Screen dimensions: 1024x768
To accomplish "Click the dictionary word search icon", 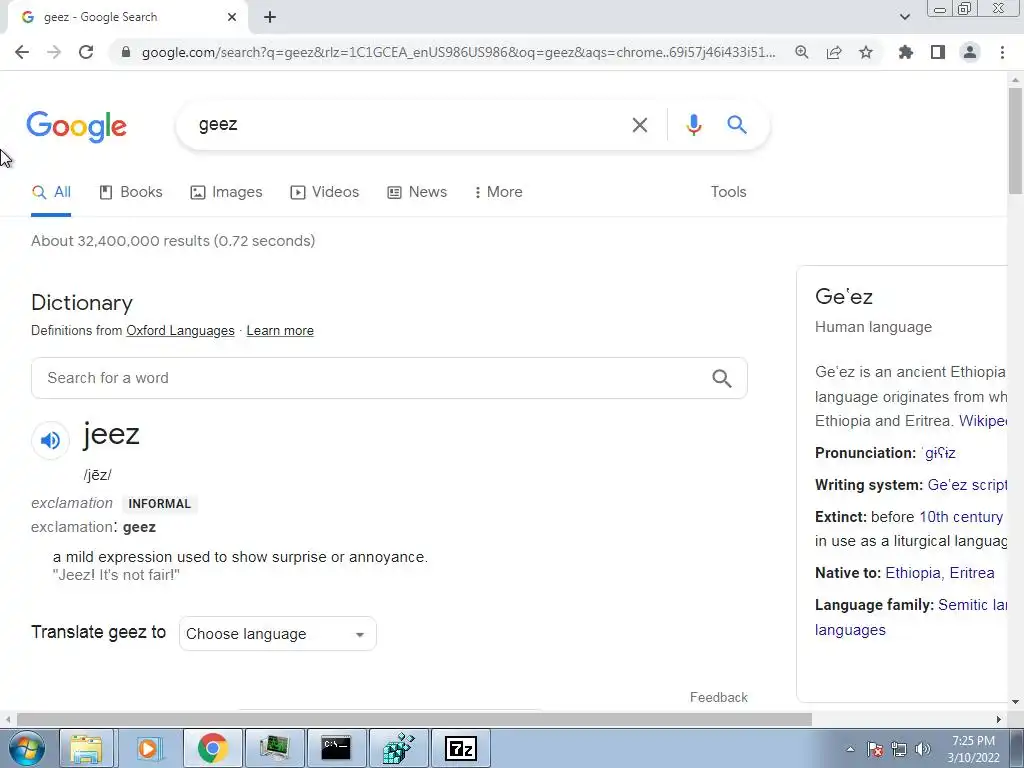I will pyautogui.click(x=722, y=378).
